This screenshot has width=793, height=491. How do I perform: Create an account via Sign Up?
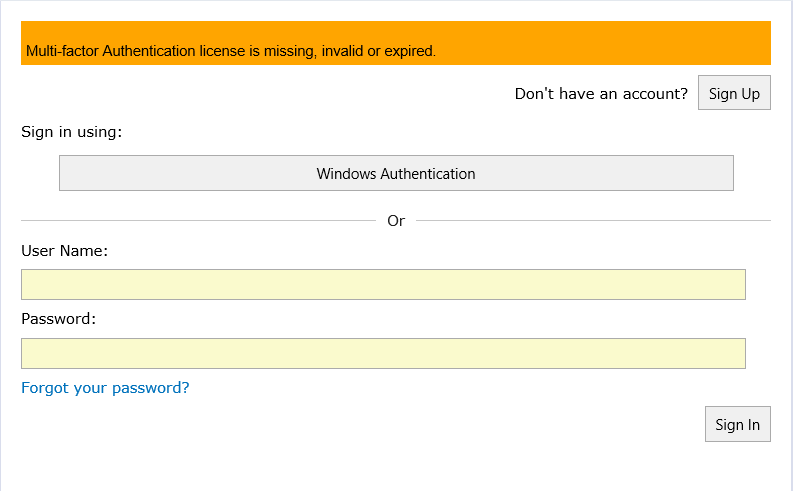(734, 93)
